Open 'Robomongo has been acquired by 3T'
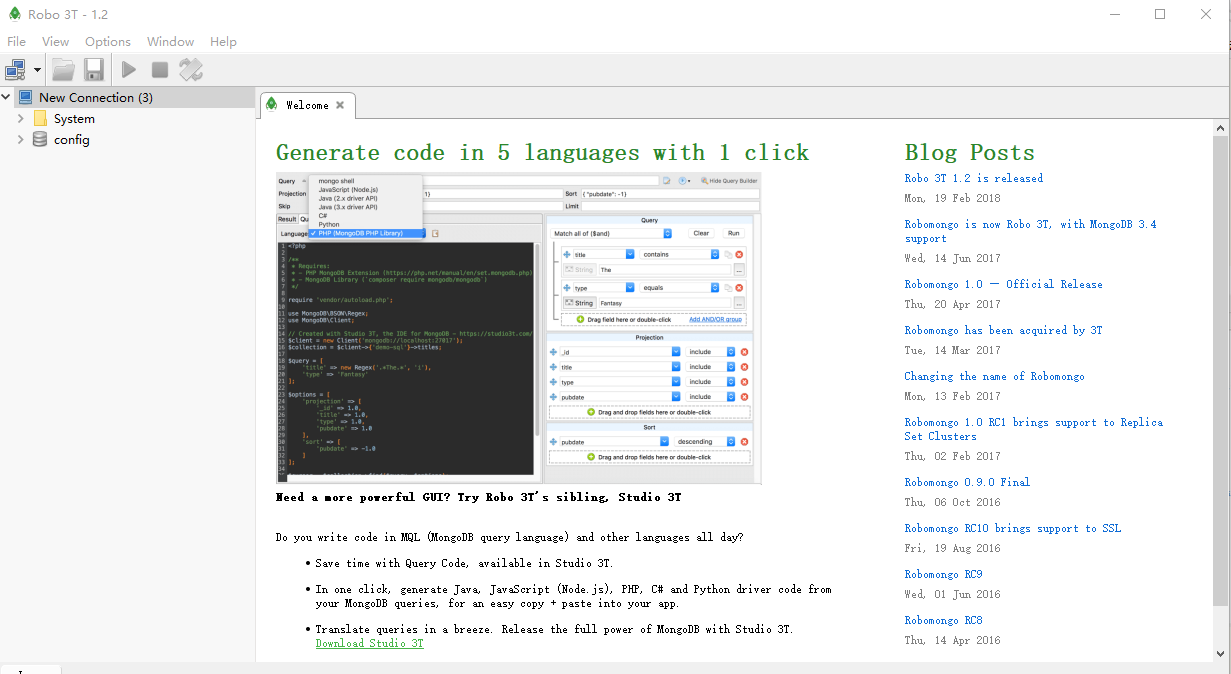 [1003, 330]
